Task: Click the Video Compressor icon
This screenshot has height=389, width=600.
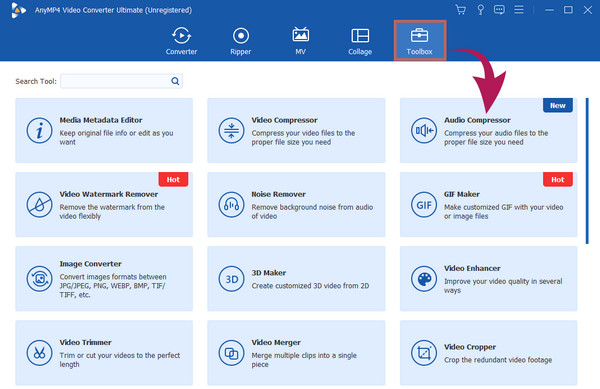Action: point(231,130)
